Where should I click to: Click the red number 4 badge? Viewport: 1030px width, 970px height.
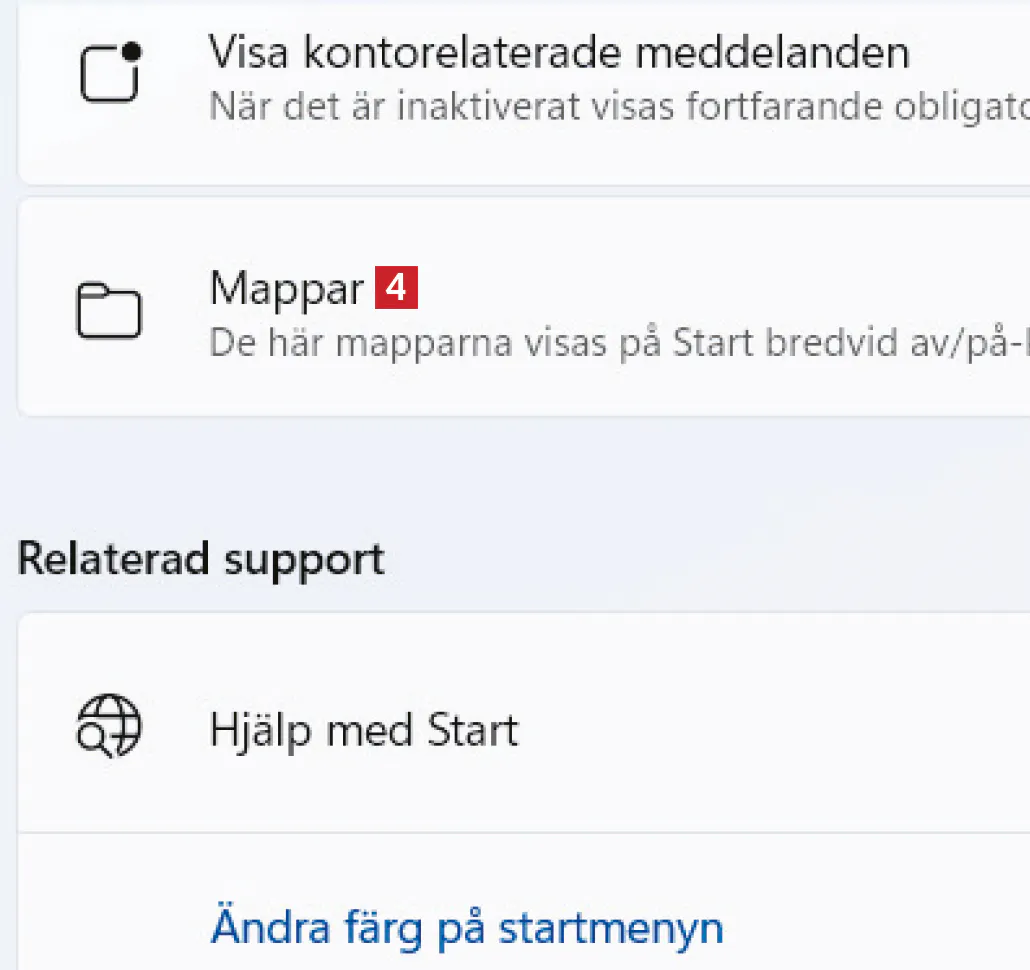point(396,289)
